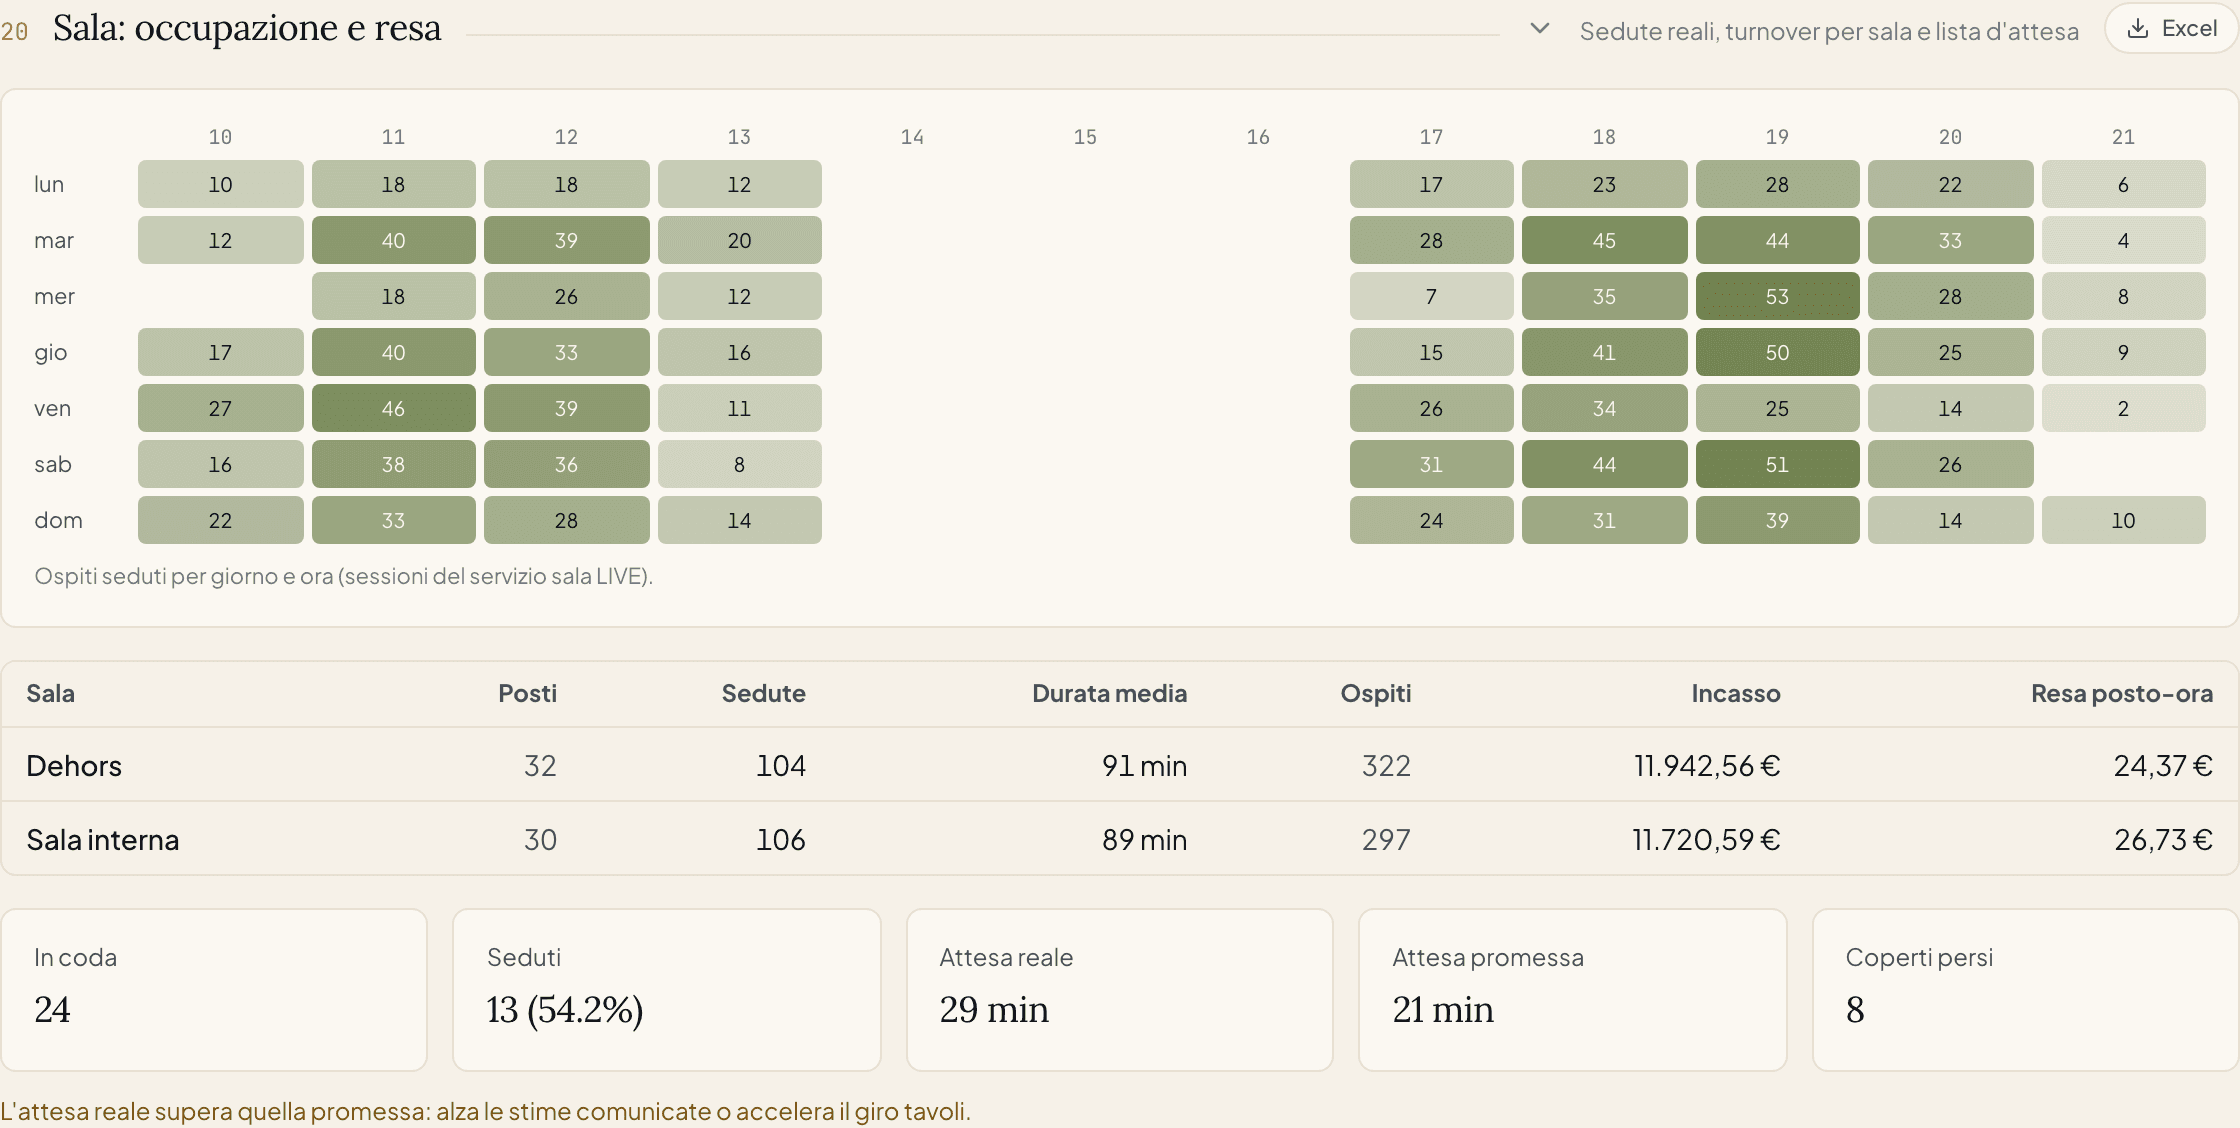The width and height of the screenshot is (2240, 1128).
Task: Click the Excel export button
Action: 2172,29
